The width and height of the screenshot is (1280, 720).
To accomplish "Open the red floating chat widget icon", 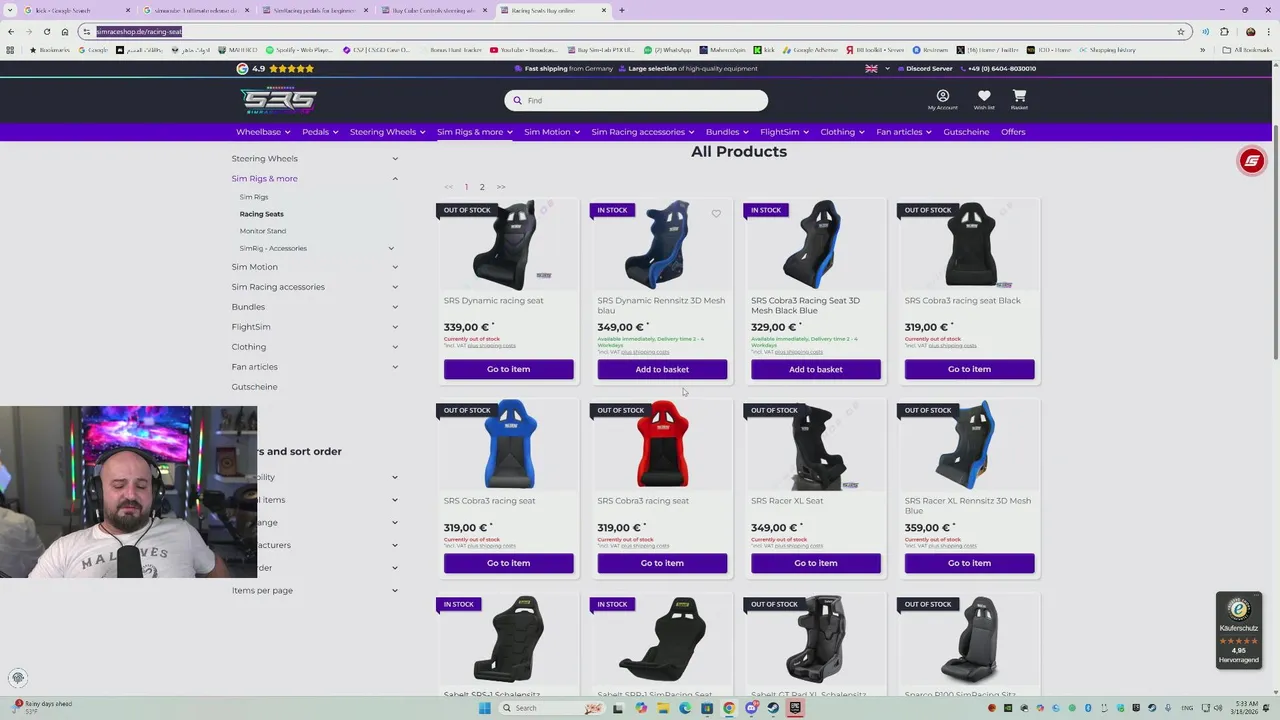I will 1252,161.
